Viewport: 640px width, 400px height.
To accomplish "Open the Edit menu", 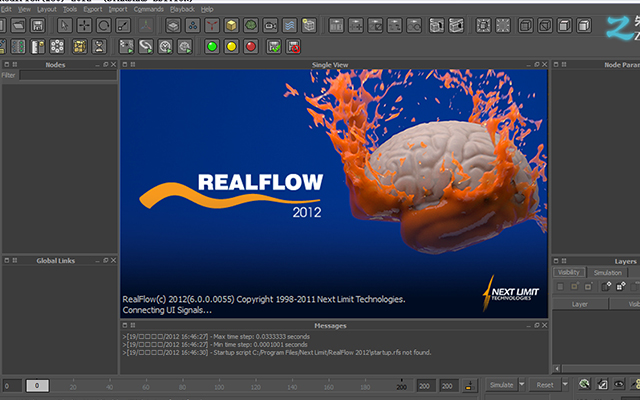I will point(6,9).
